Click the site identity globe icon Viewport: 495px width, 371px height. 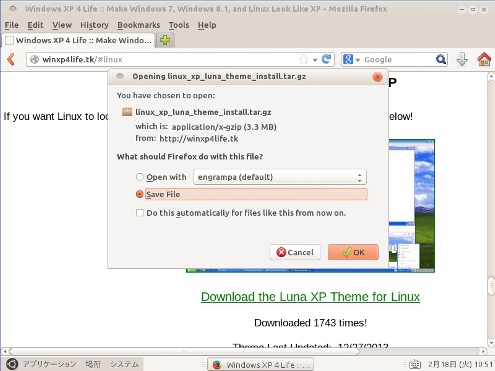(34, 59)
